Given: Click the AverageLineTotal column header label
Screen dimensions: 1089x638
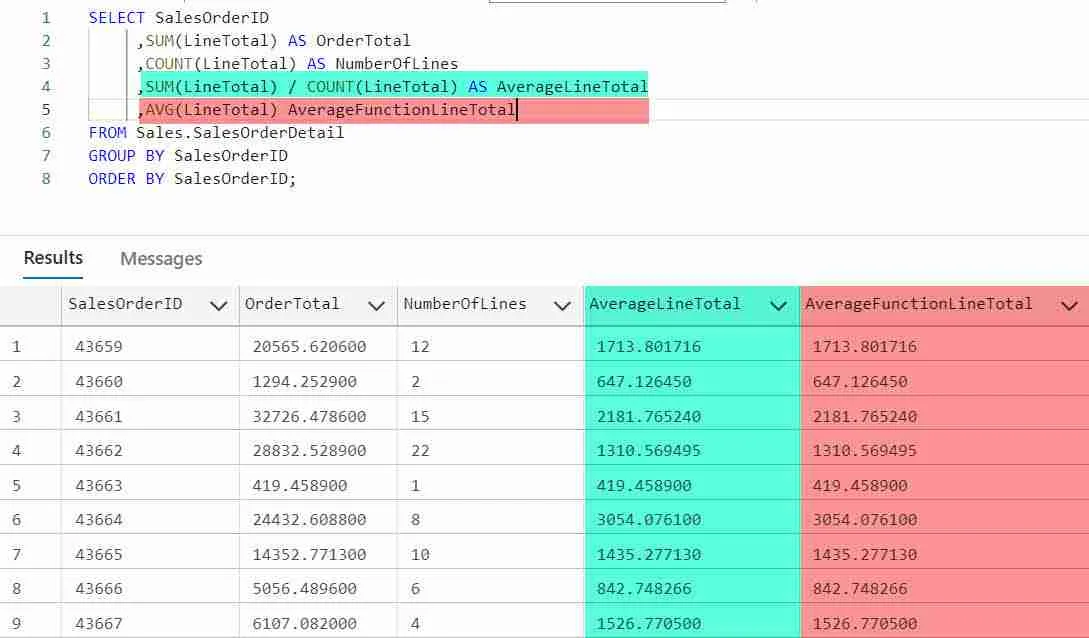Looking at the screenshot, I should click(x=665, y=303).
